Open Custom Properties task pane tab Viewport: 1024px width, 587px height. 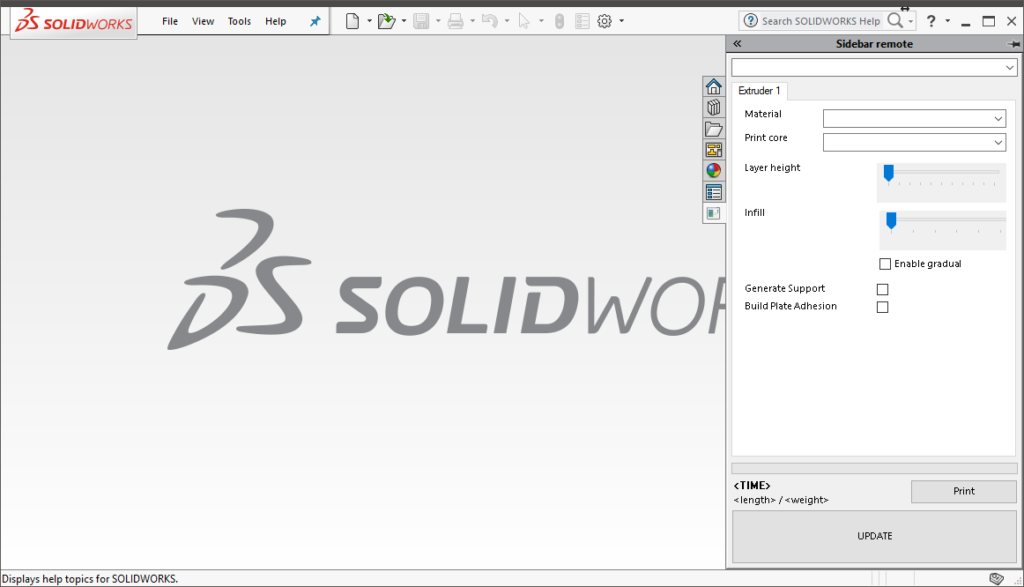point(713,192)
